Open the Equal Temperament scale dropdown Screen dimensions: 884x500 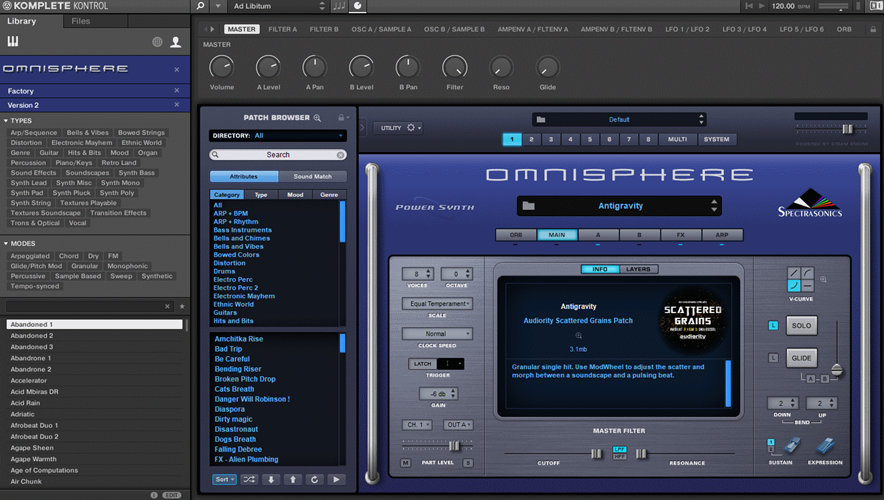436,303
